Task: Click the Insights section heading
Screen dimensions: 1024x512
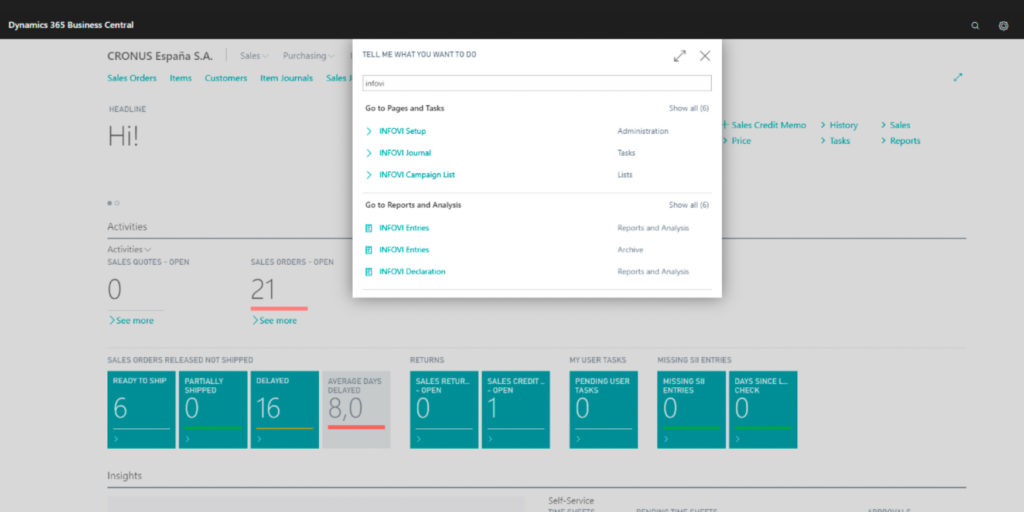Action: 124,475
